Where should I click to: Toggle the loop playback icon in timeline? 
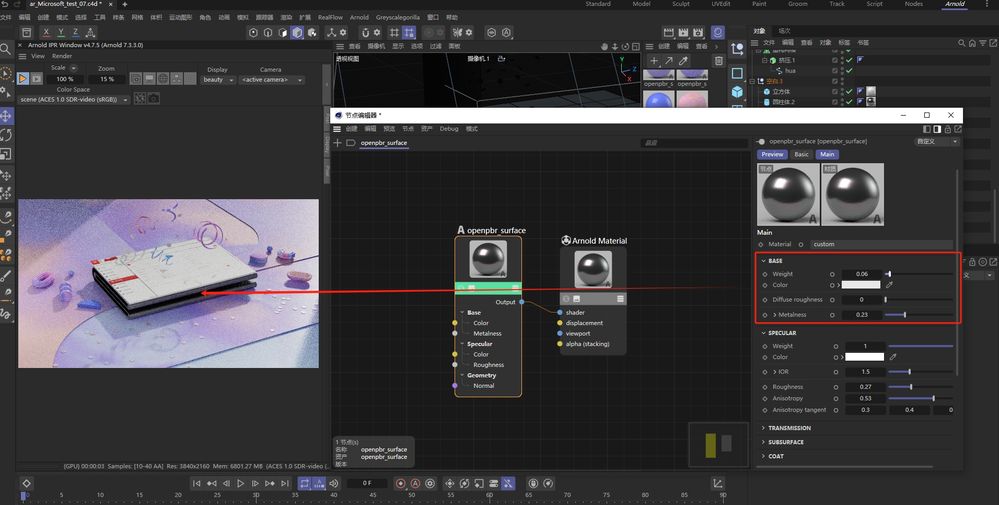coord(305,483)
